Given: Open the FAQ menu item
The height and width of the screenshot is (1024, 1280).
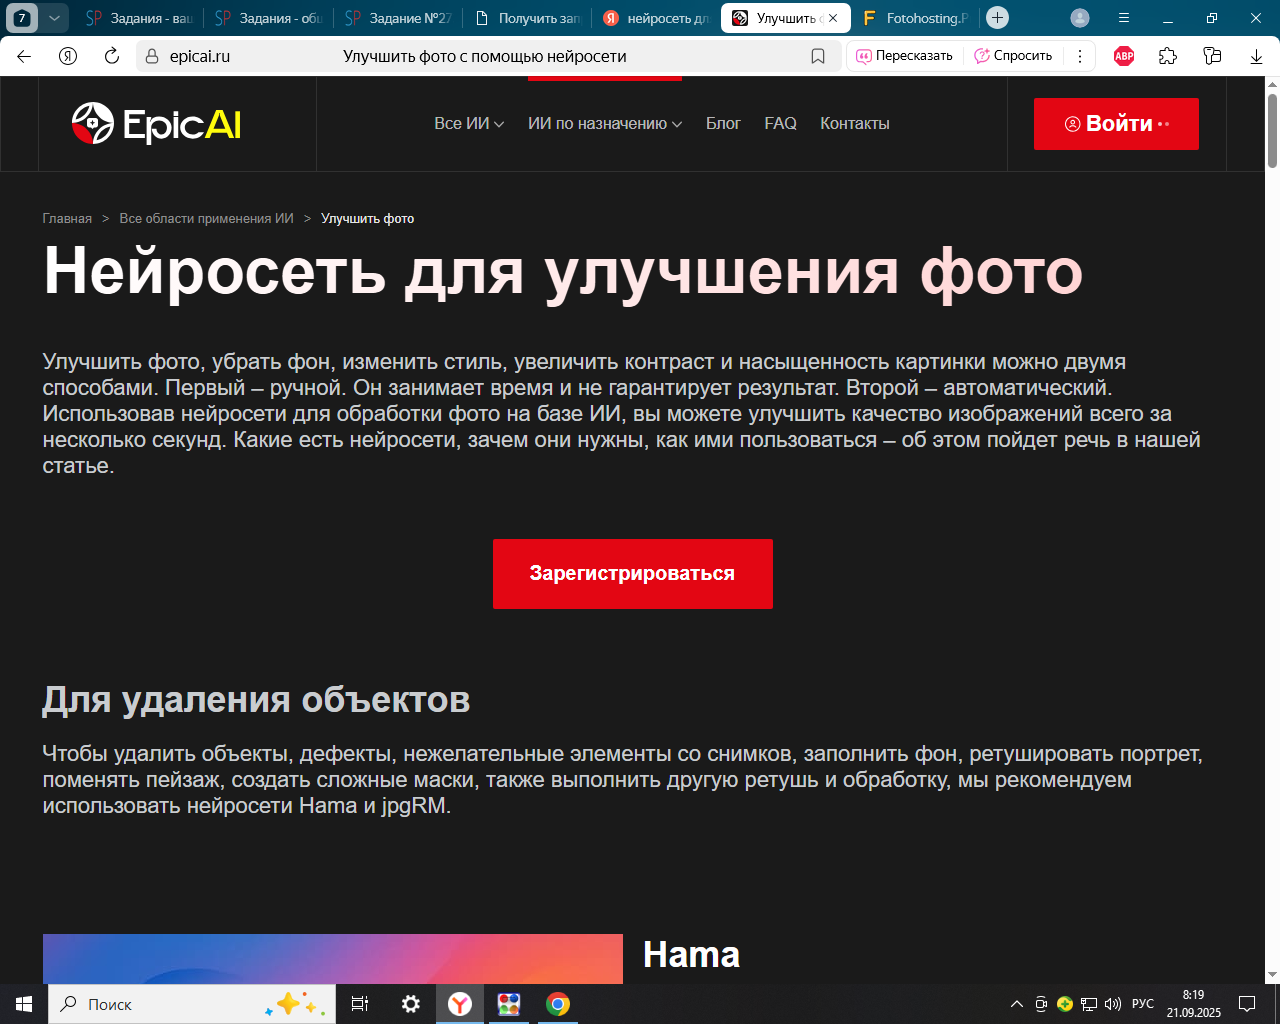Looking at the screenshot, I should tap(781, 124).
